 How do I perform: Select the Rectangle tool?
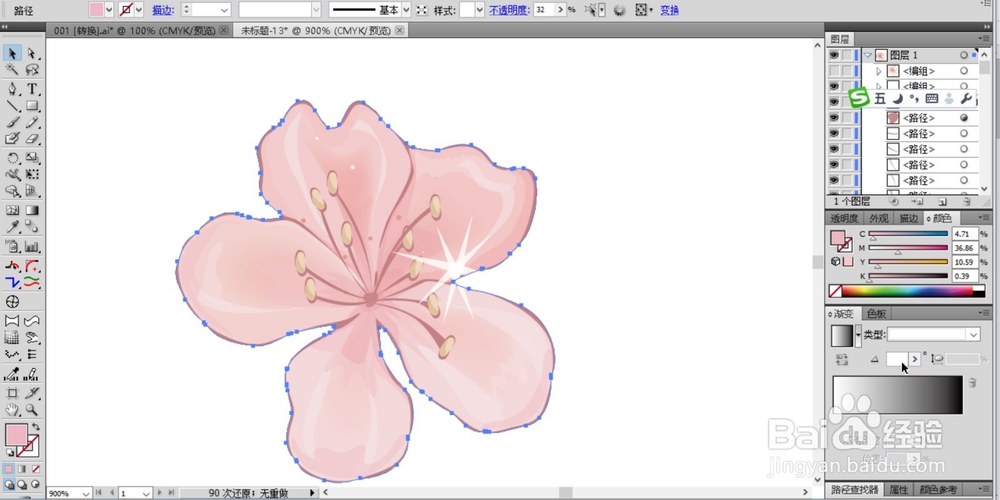tap(32, 105)
